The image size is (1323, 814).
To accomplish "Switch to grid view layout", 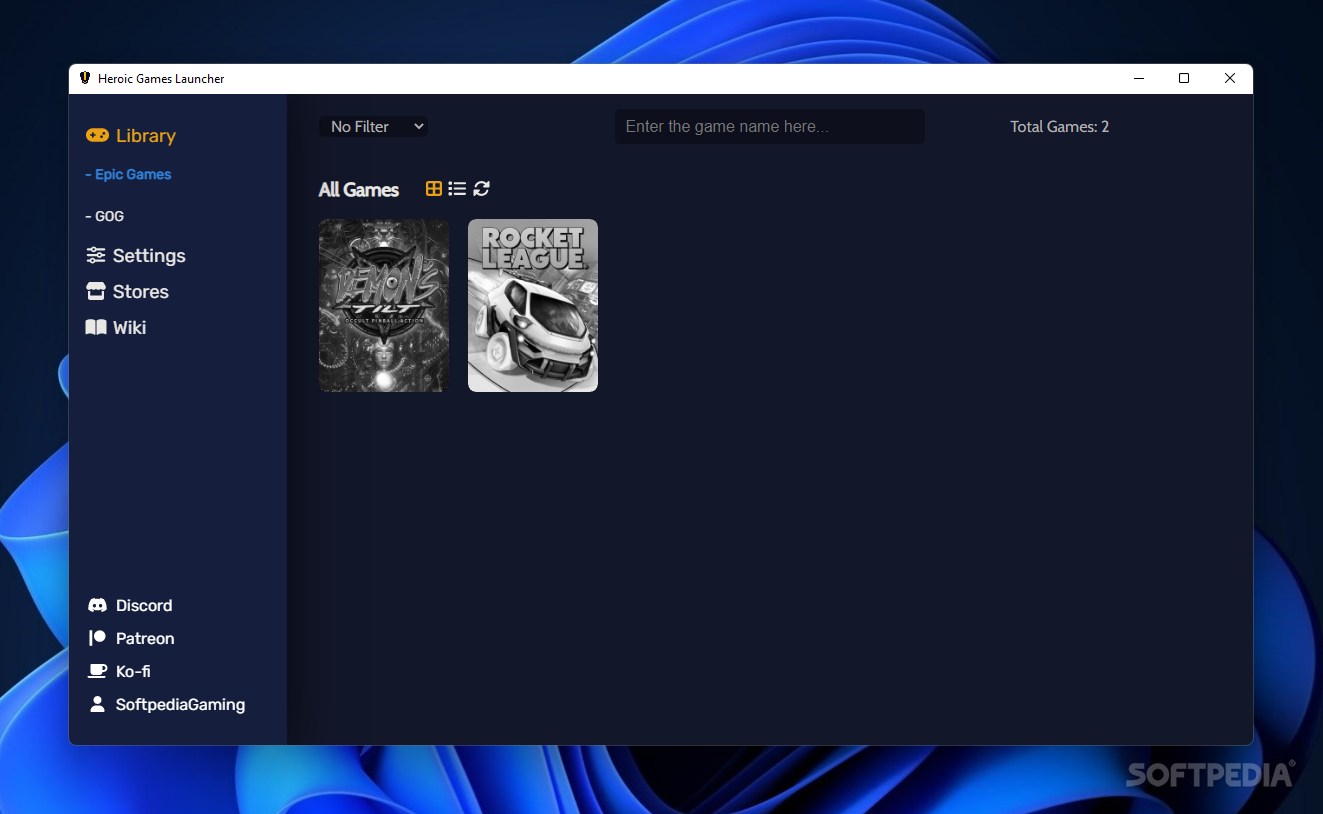I will 434,188.
